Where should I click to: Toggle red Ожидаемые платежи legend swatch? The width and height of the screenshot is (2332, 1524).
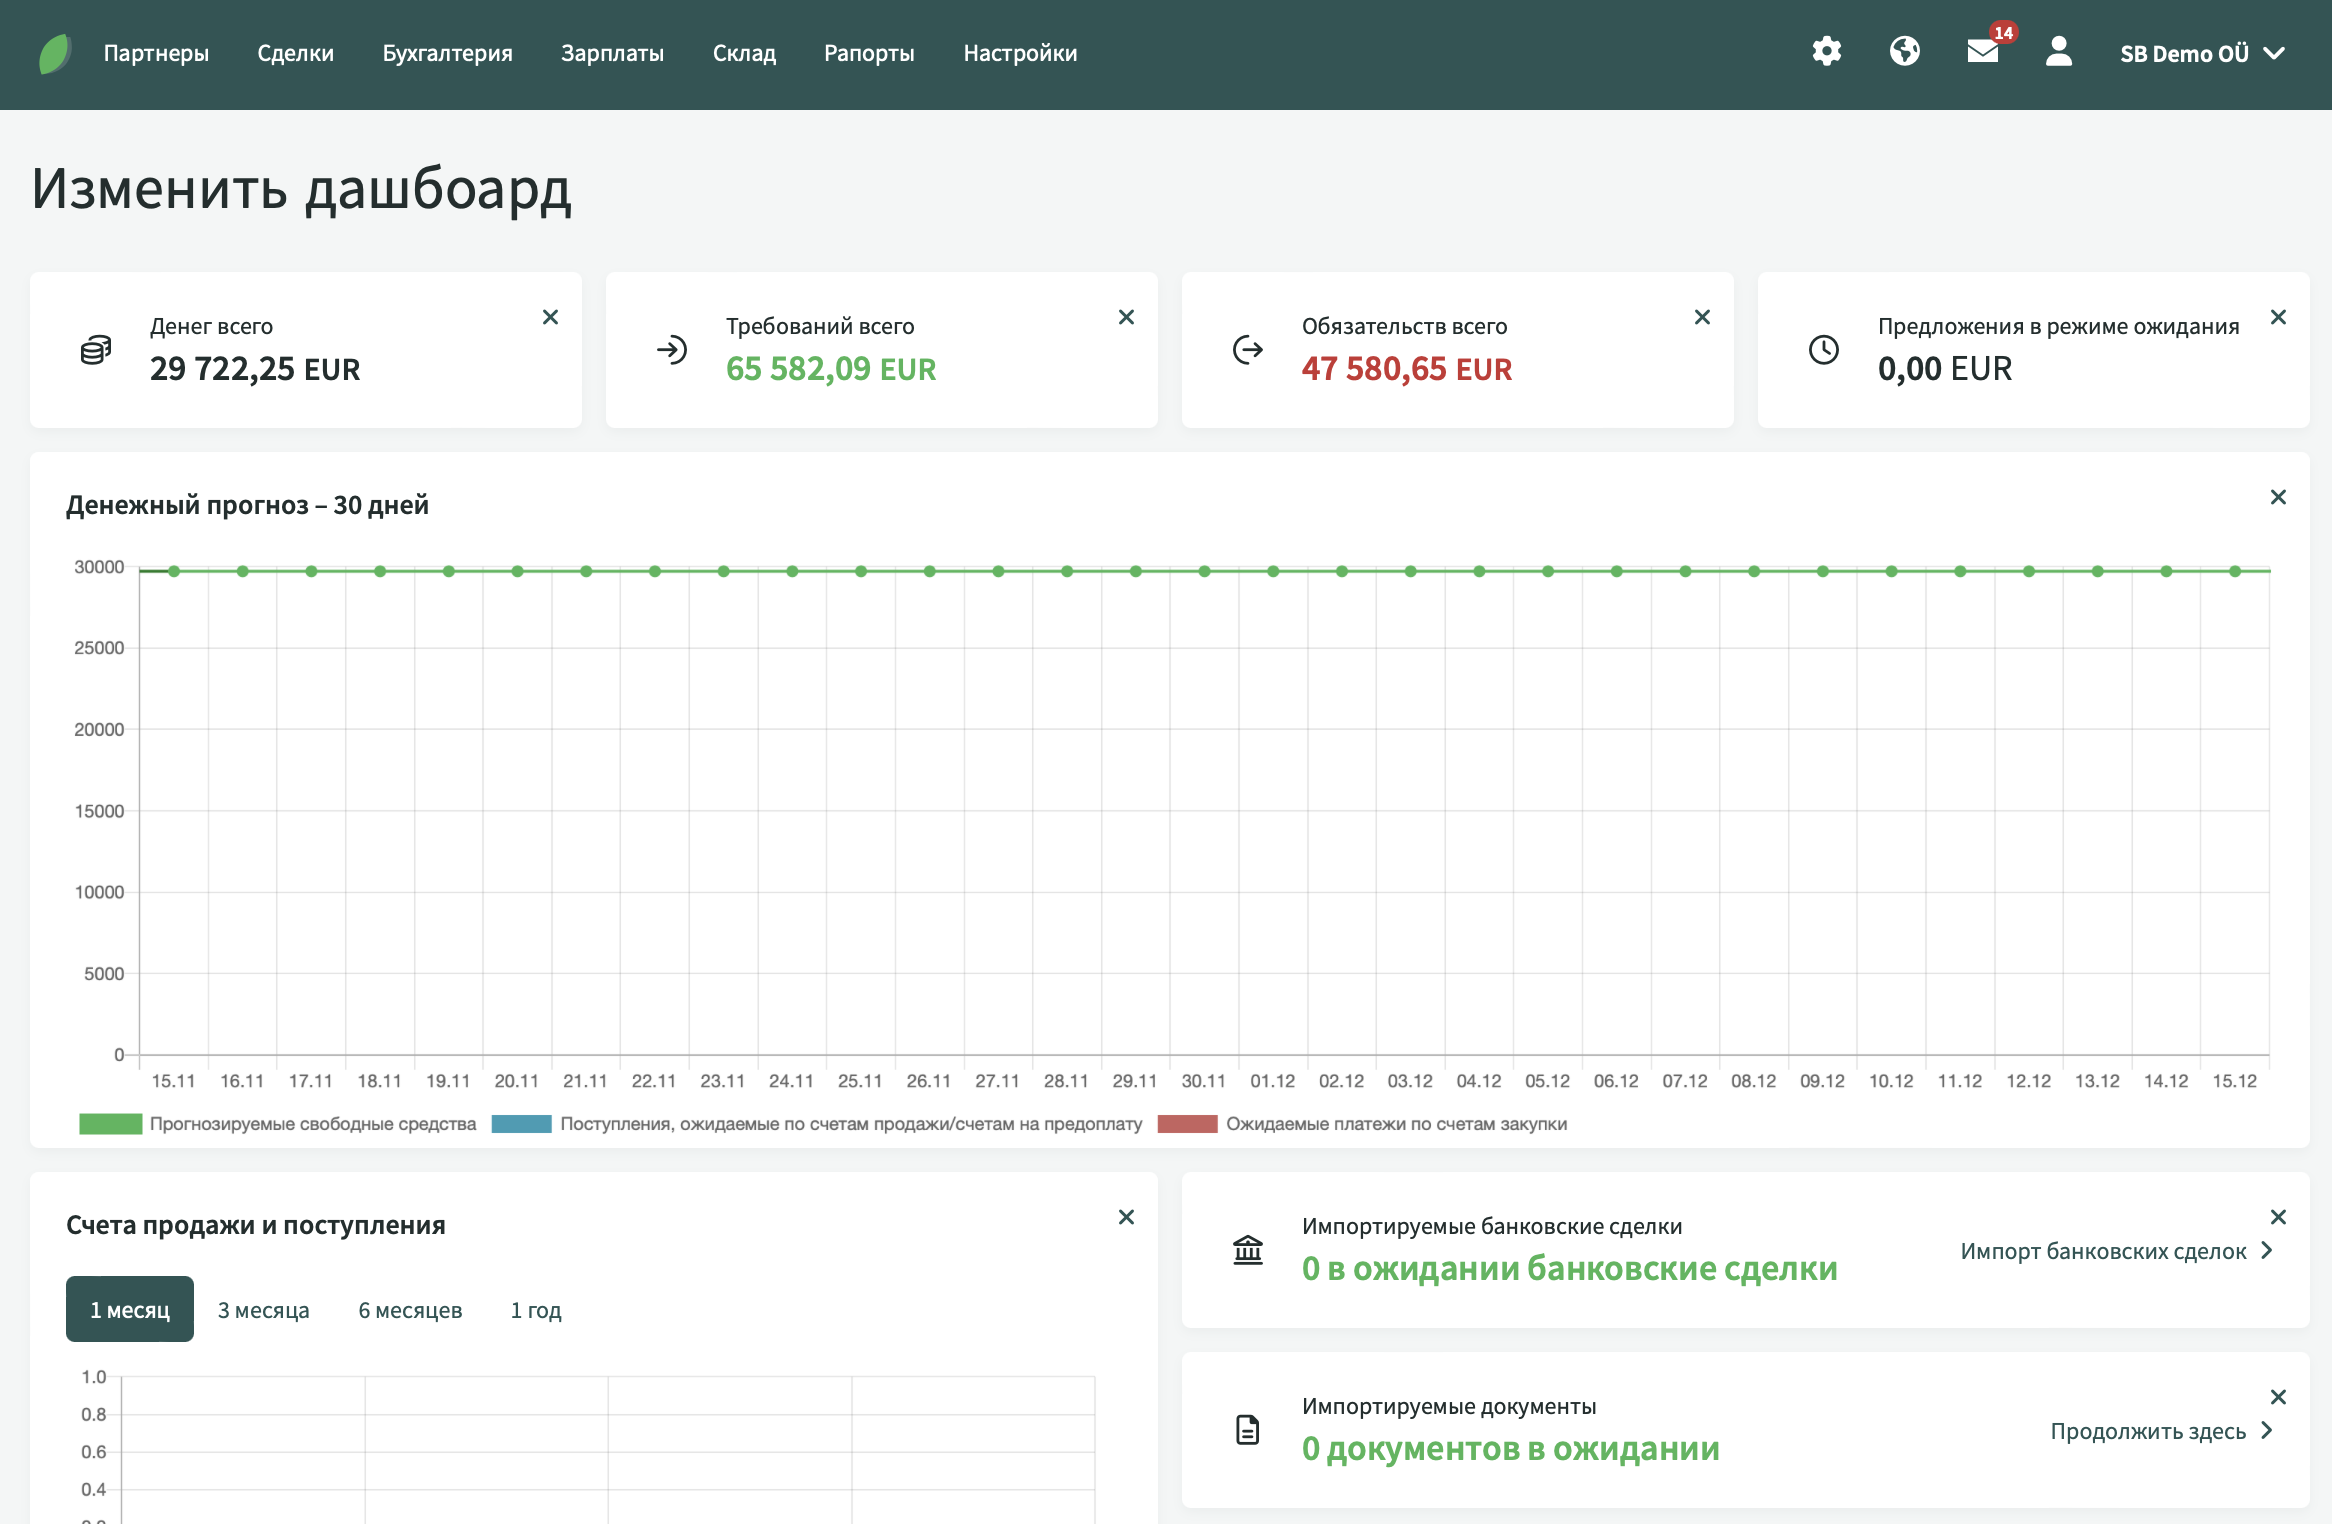(x=1187, y=1124)
